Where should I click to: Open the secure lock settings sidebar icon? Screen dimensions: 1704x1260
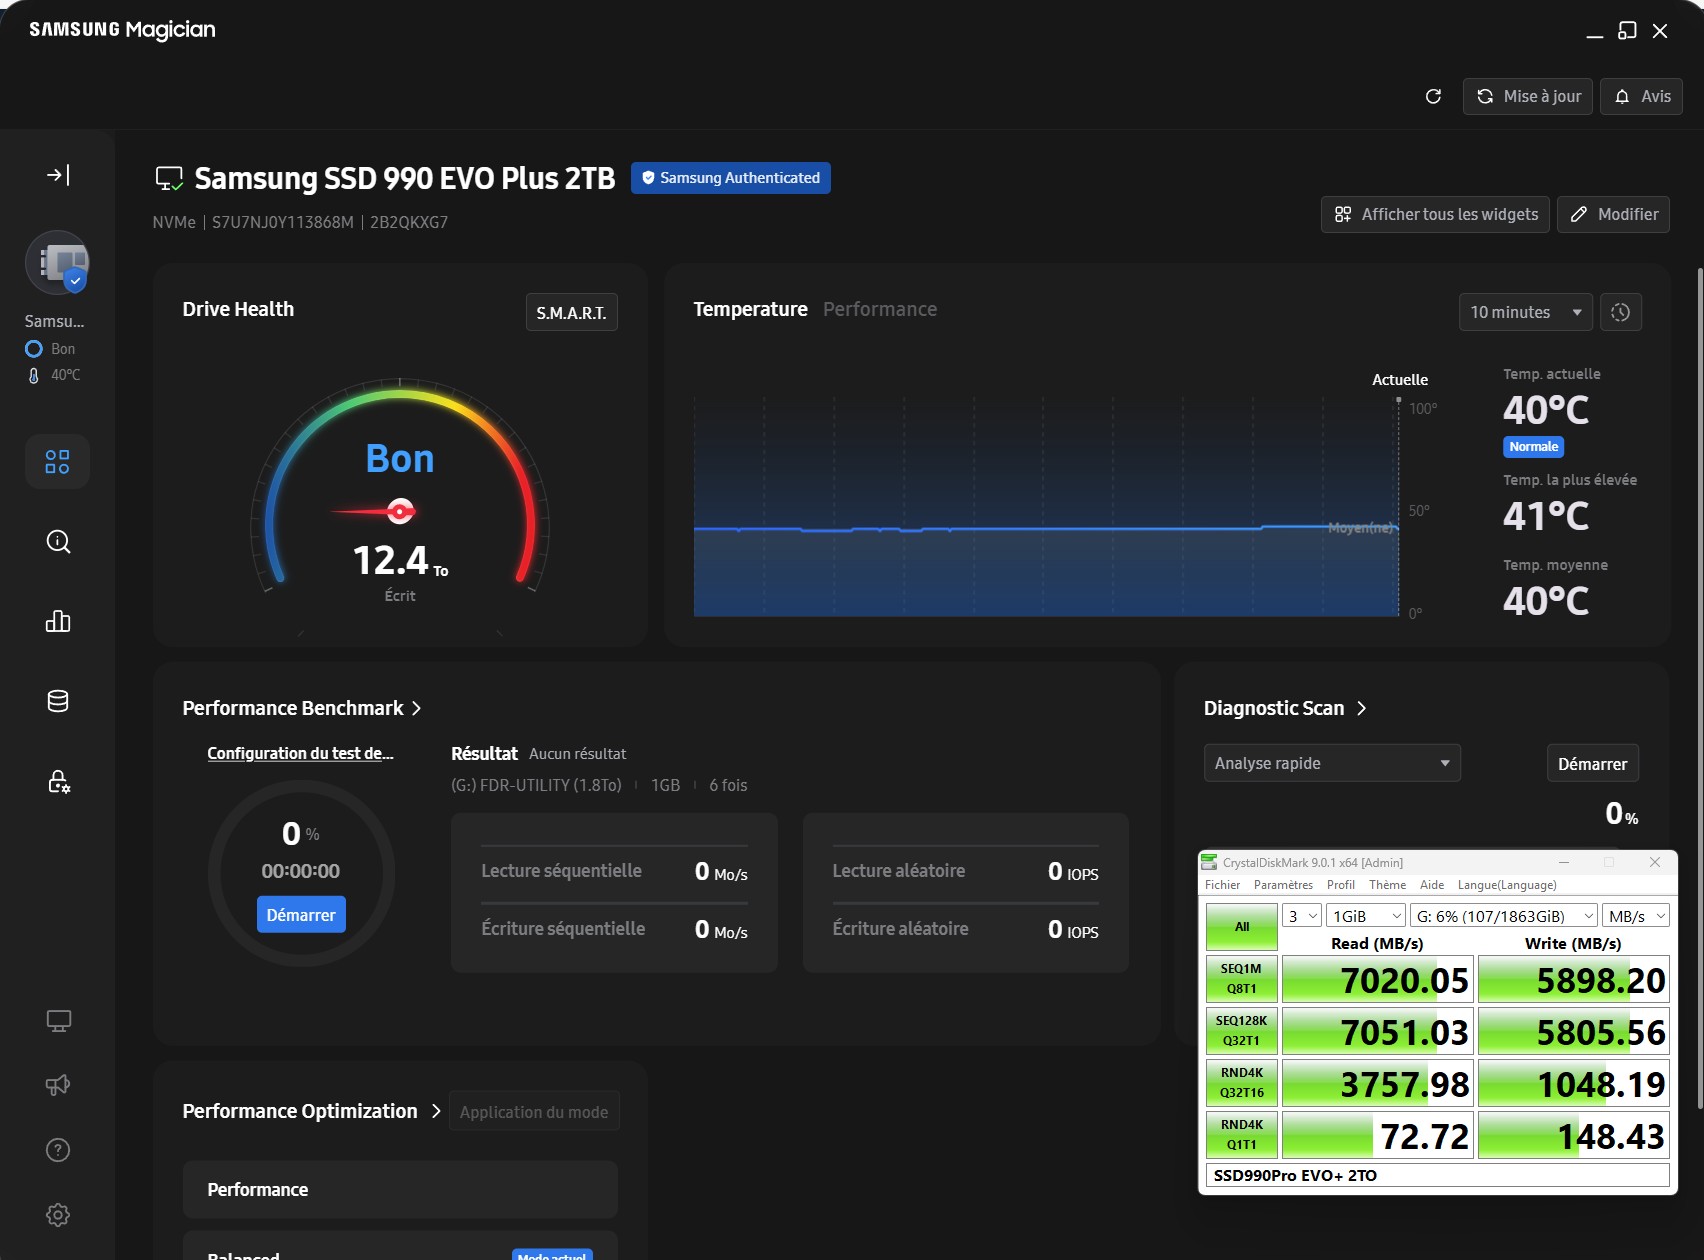pos(58,782)
